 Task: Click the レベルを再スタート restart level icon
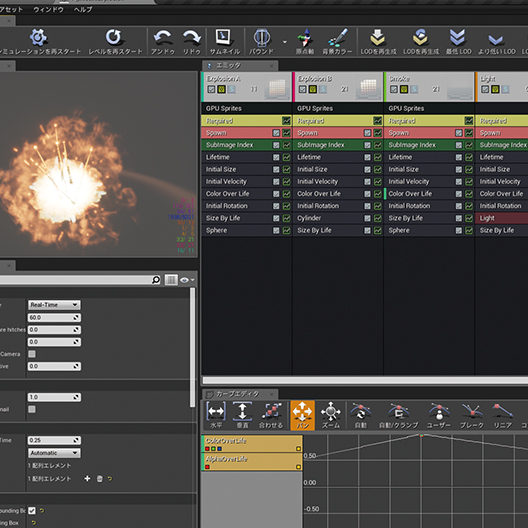(114, 37)
